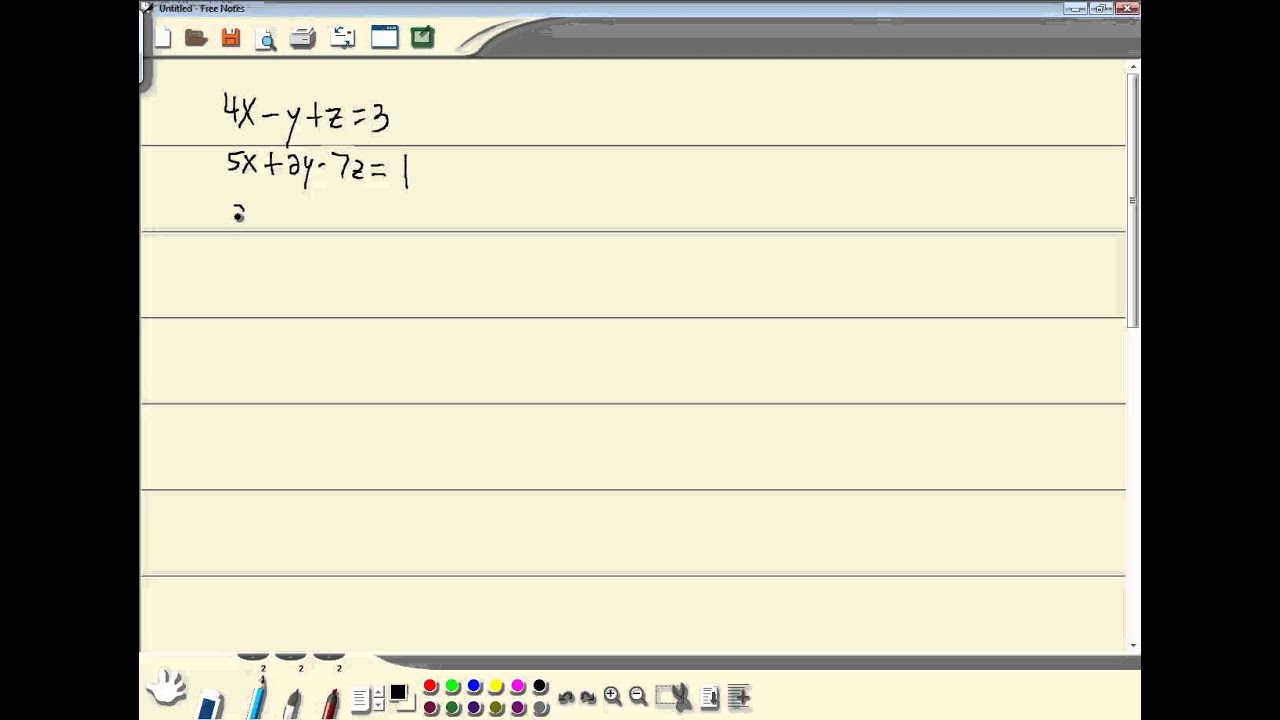Pick the black color dot

(540, 686)
